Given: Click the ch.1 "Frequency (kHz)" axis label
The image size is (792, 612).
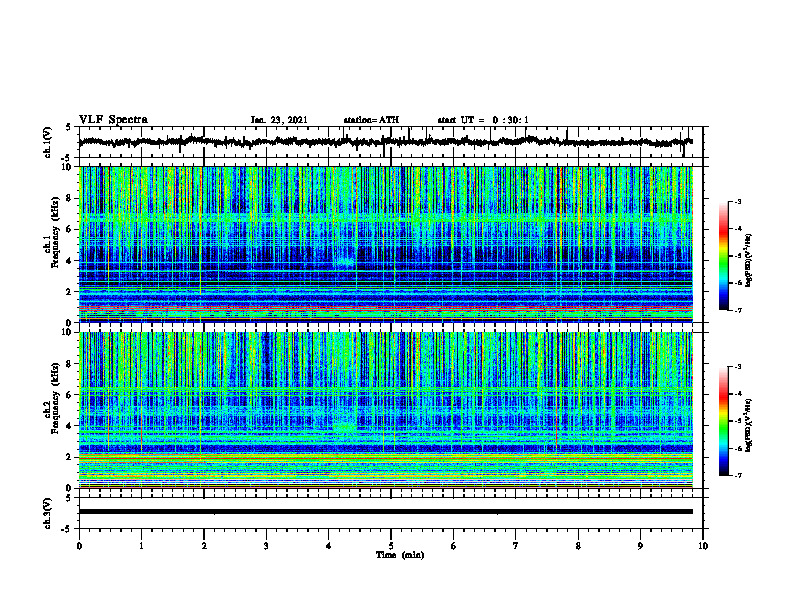Looking at the screenshot, I should pyautogui.click(x=55, y=232).
